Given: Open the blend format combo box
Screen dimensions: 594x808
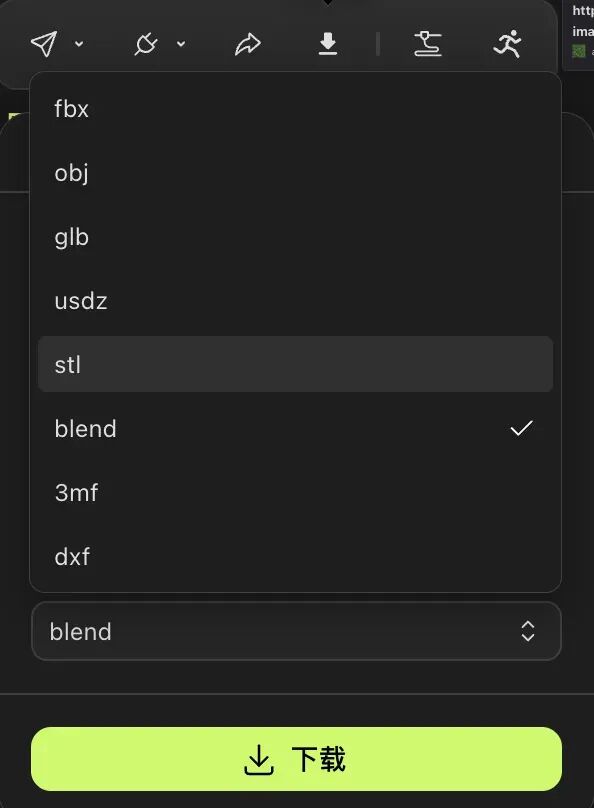Looking at the screenshot, I should 296,631.
